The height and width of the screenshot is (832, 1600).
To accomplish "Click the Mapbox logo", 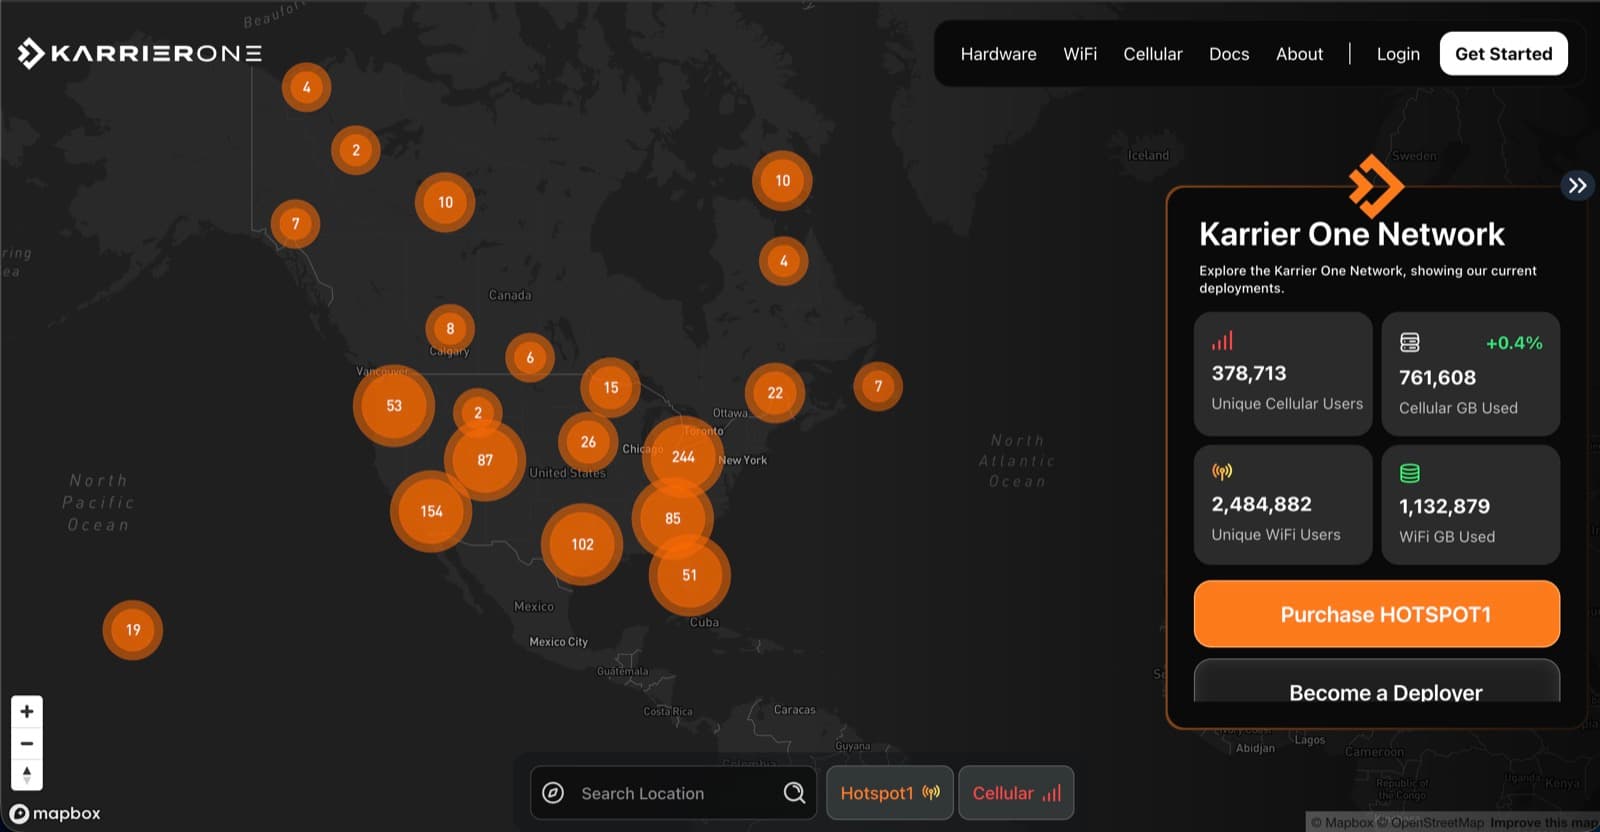I will coord(55,814).
